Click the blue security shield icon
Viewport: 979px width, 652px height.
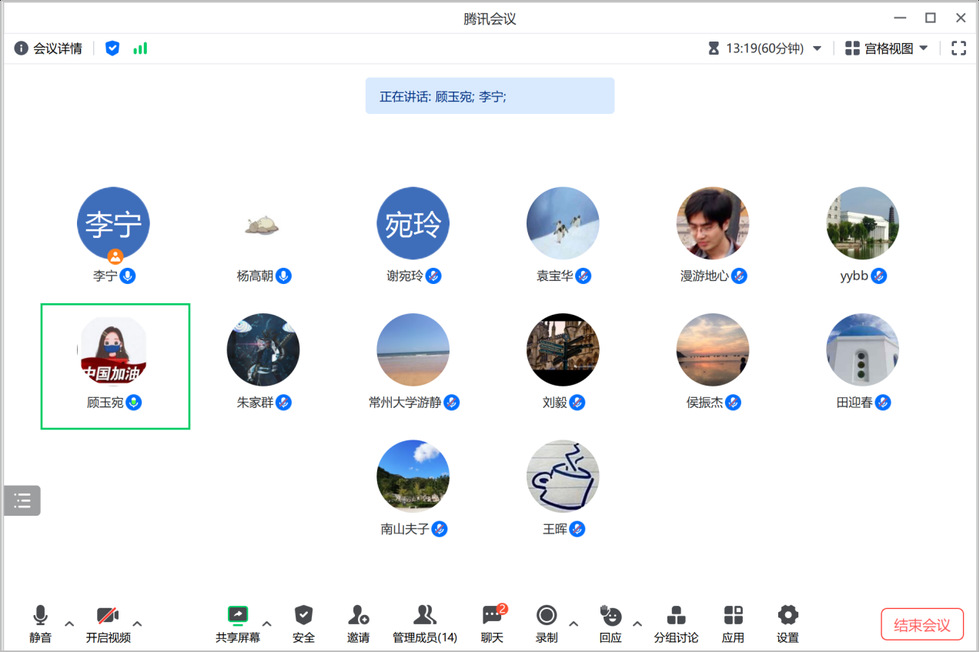(x=112, y=48)
